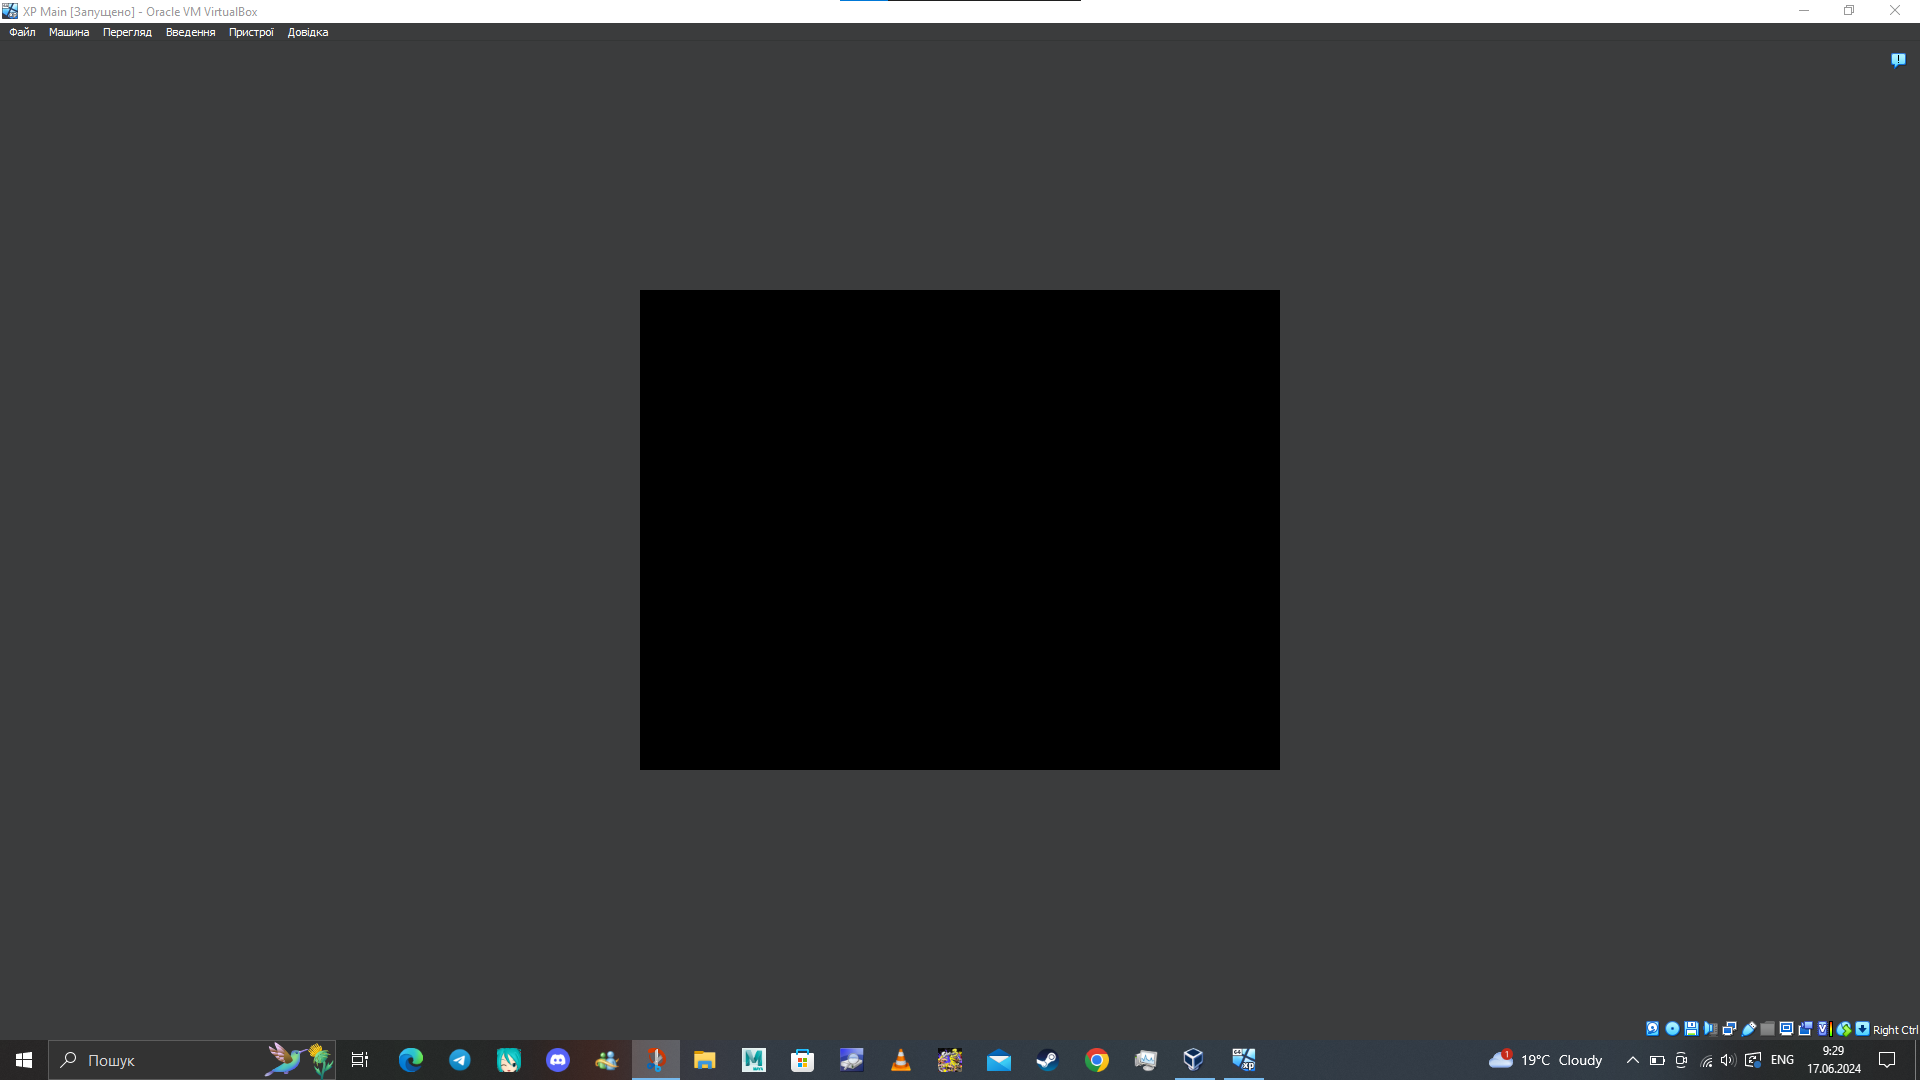Open the floppy drive status icon
The width and height of the screenshot is (1920, 1080).
(x=1691, y=1029)
